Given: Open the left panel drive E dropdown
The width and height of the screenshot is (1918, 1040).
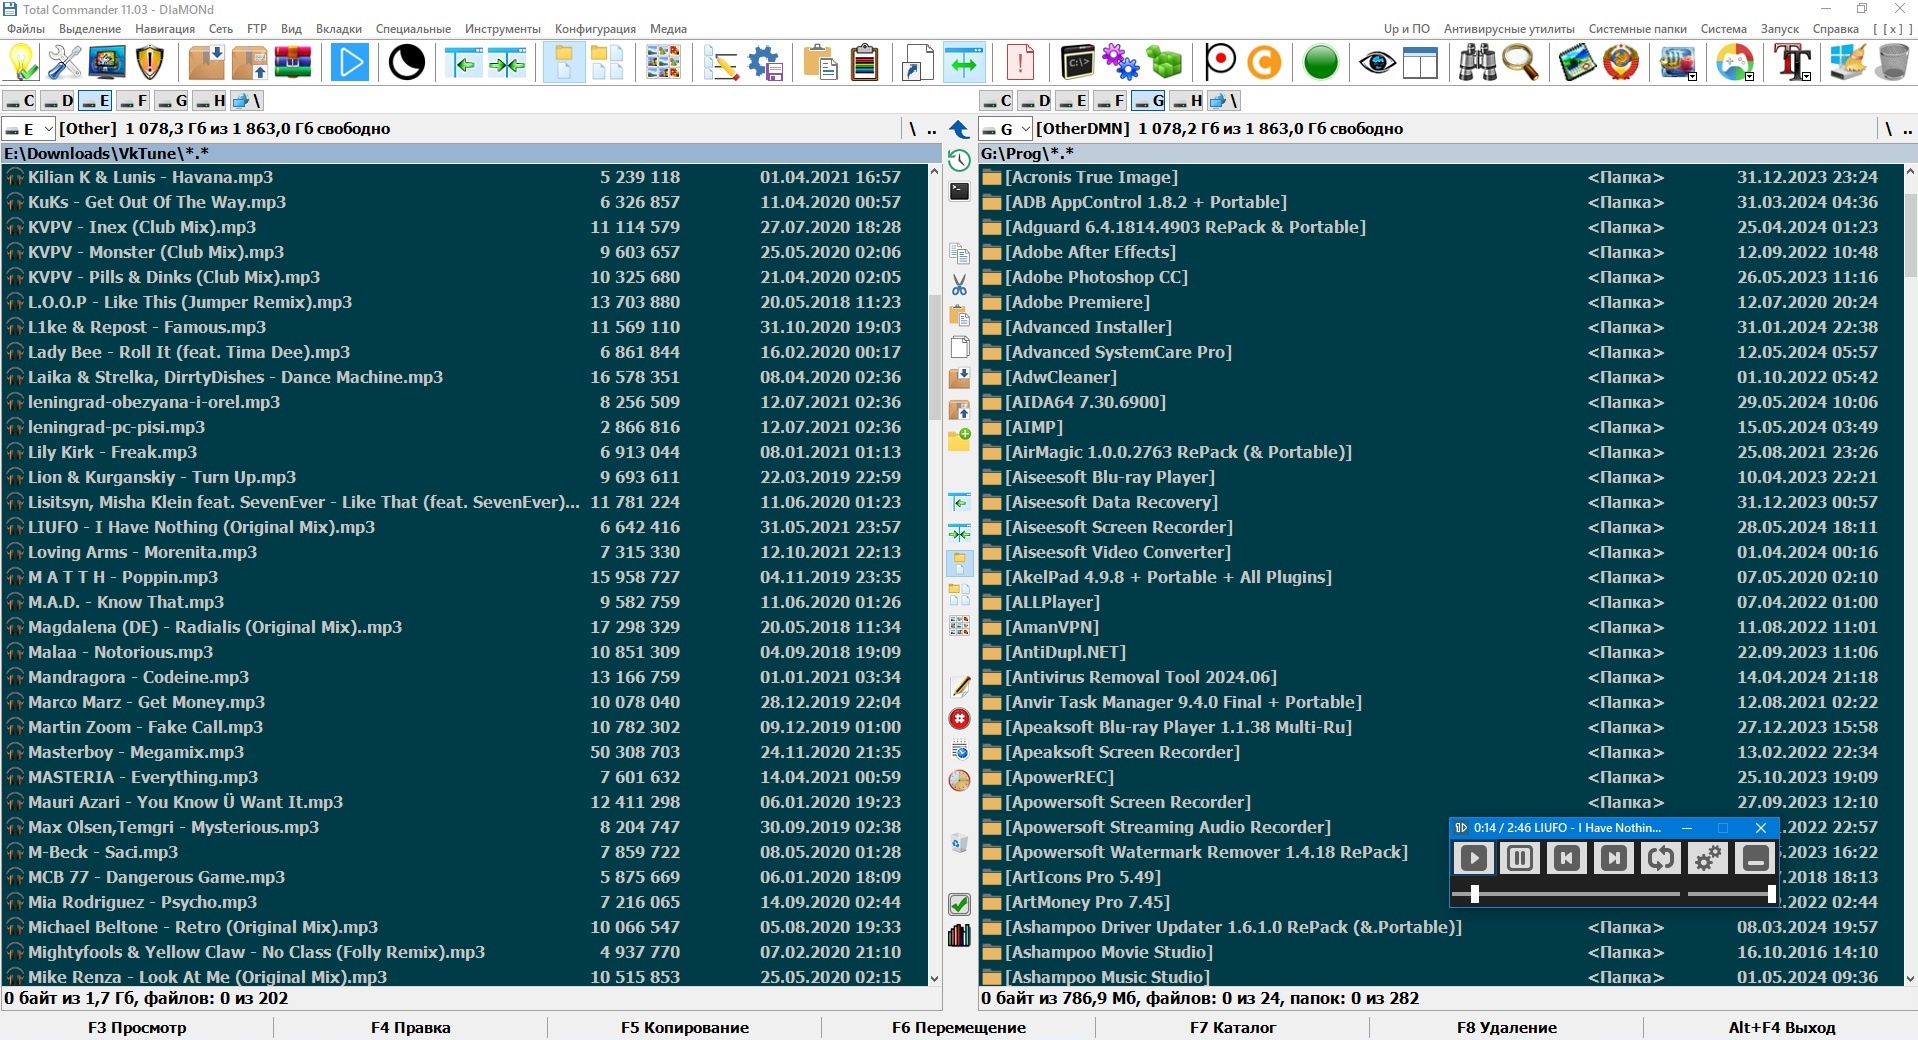Looking at the screenshot, I should [x=28, y=129].
